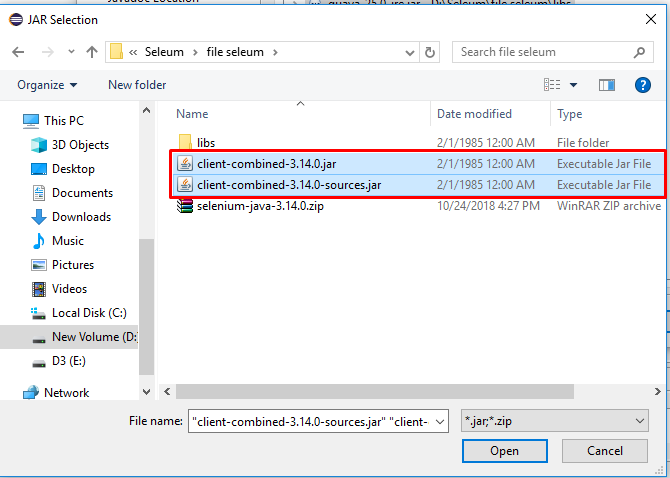The height and width of the screenshot is (478, 670).
Task: Change your view icon
Action: point(552,85)
